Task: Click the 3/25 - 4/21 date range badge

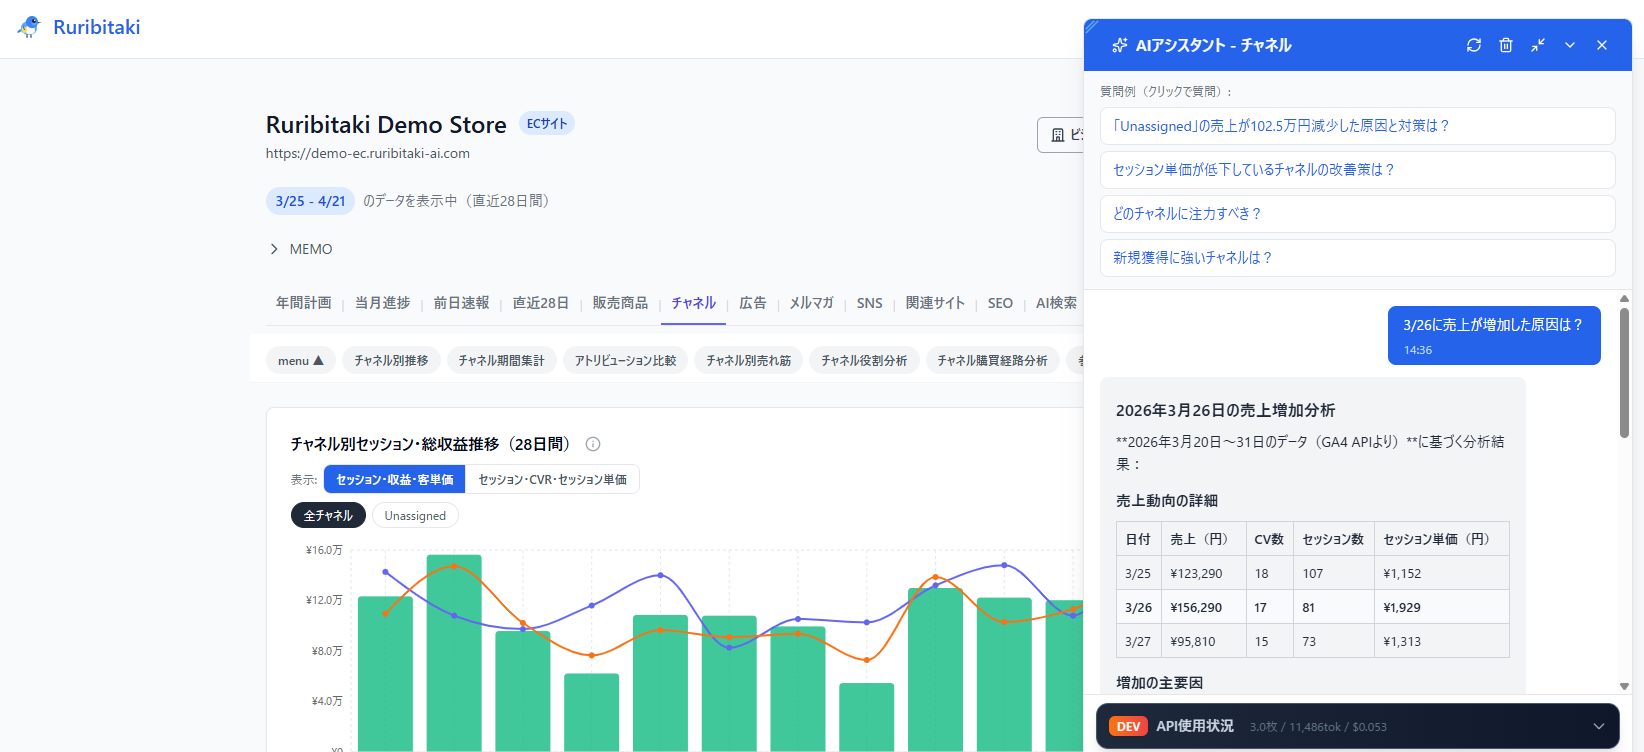Action: 310,201
